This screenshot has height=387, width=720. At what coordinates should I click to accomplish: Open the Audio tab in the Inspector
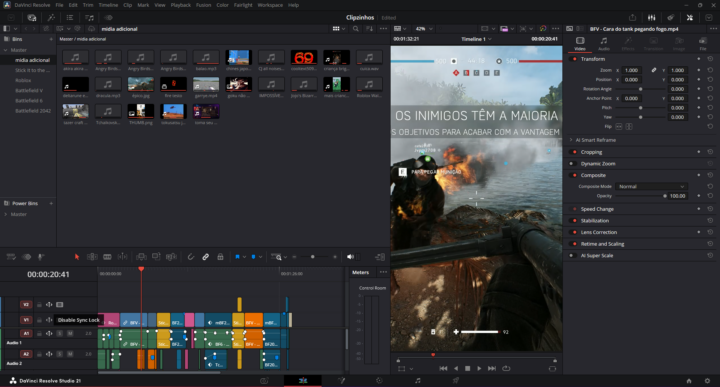pyautogui.click(x=604, y=44)
